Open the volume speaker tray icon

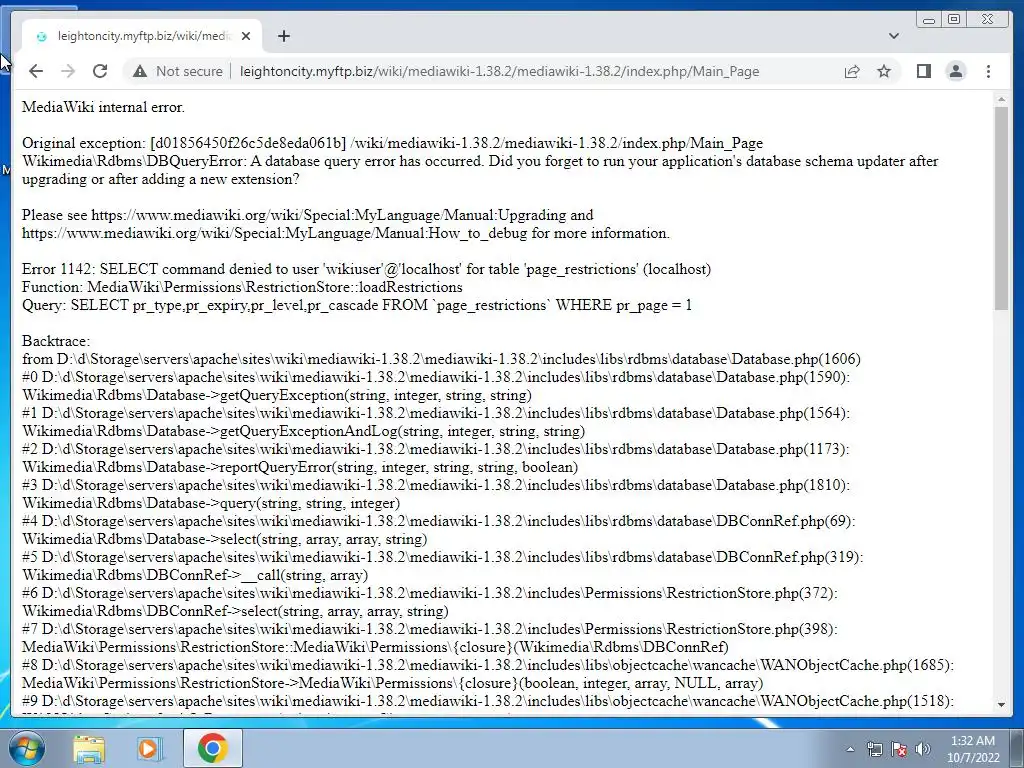pyautogui.click(x=922, y=749)
